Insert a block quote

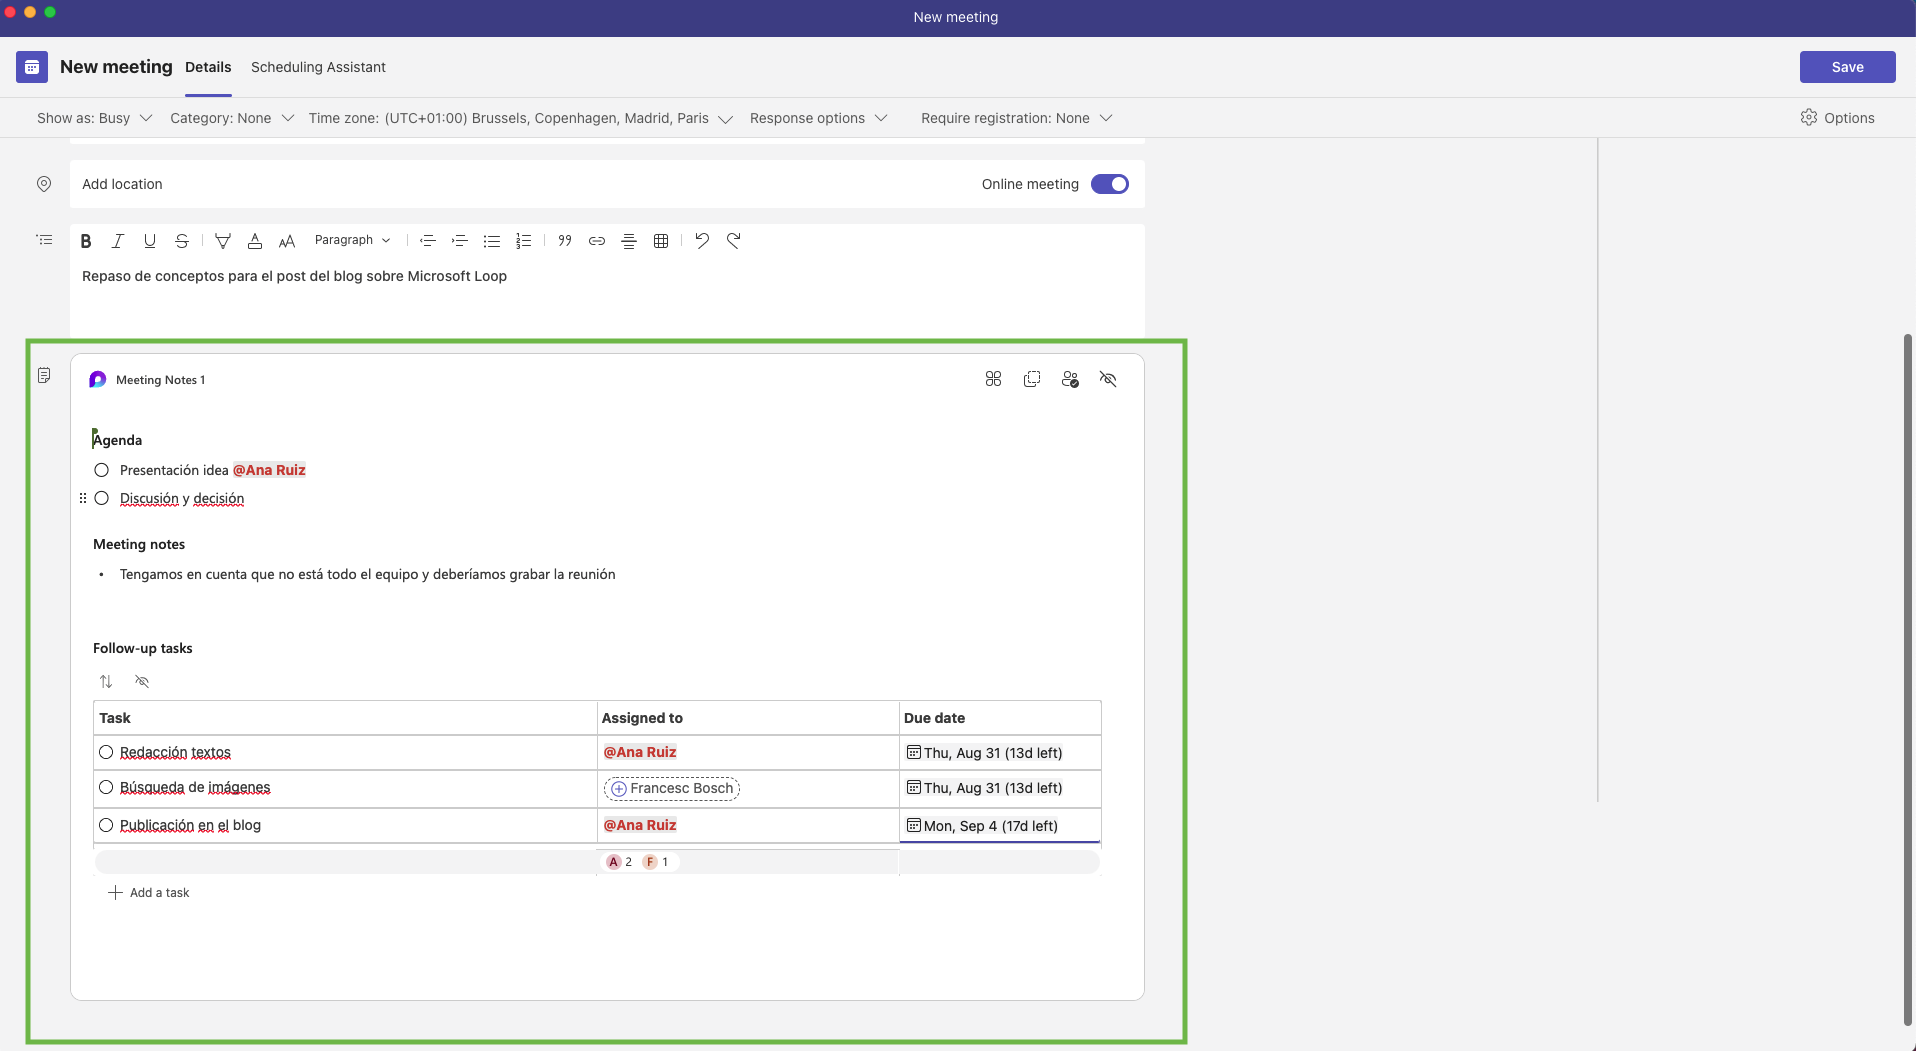[565, 241]
